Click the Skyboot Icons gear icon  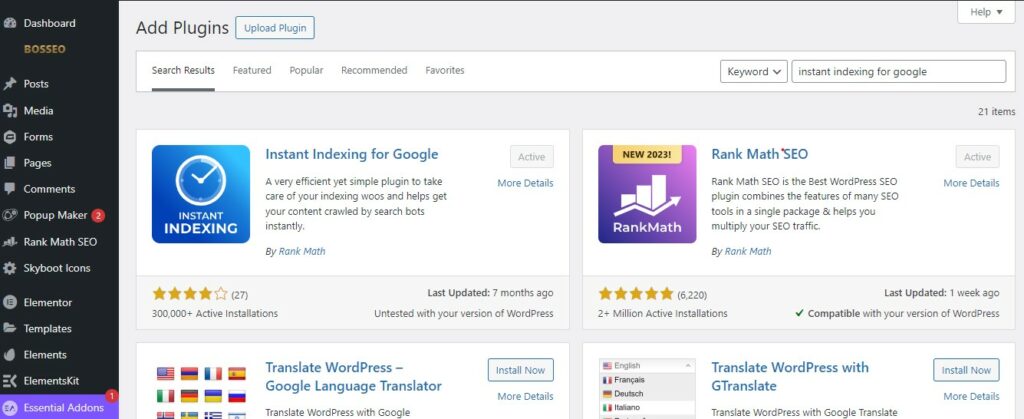tap(9, 268)
